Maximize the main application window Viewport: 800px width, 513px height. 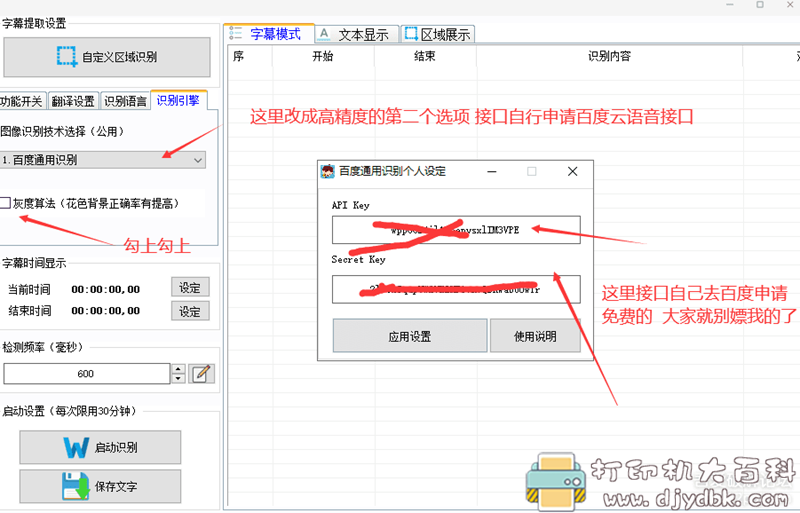tap(760, 5)
